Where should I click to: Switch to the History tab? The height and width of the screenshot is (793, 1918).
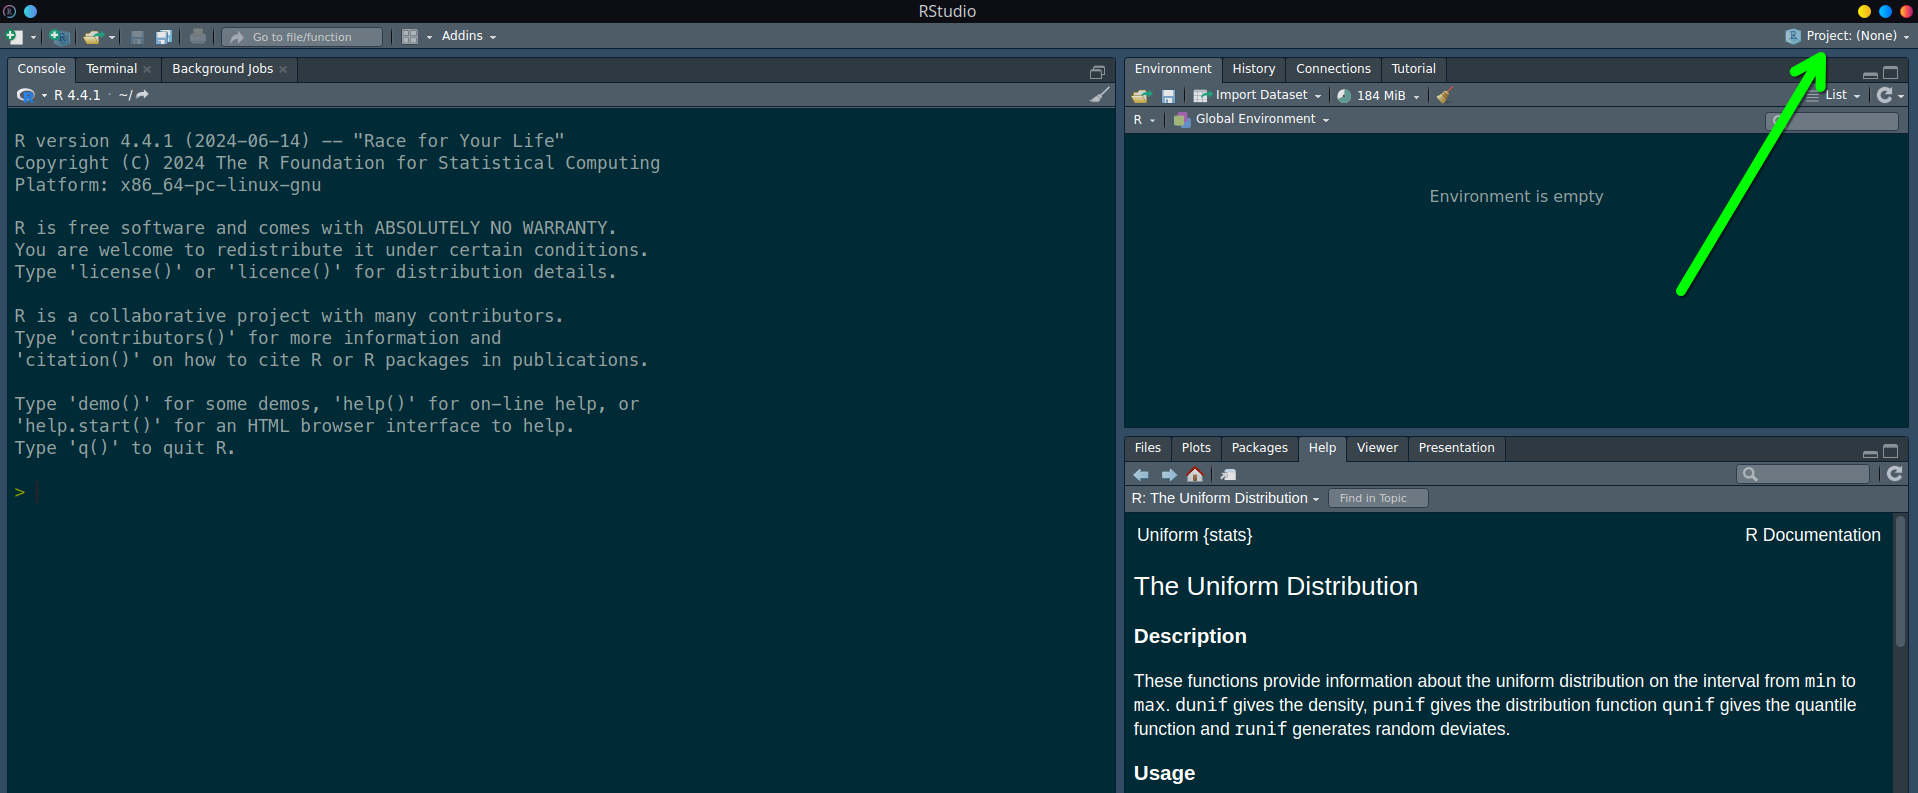coord(1253,69)
